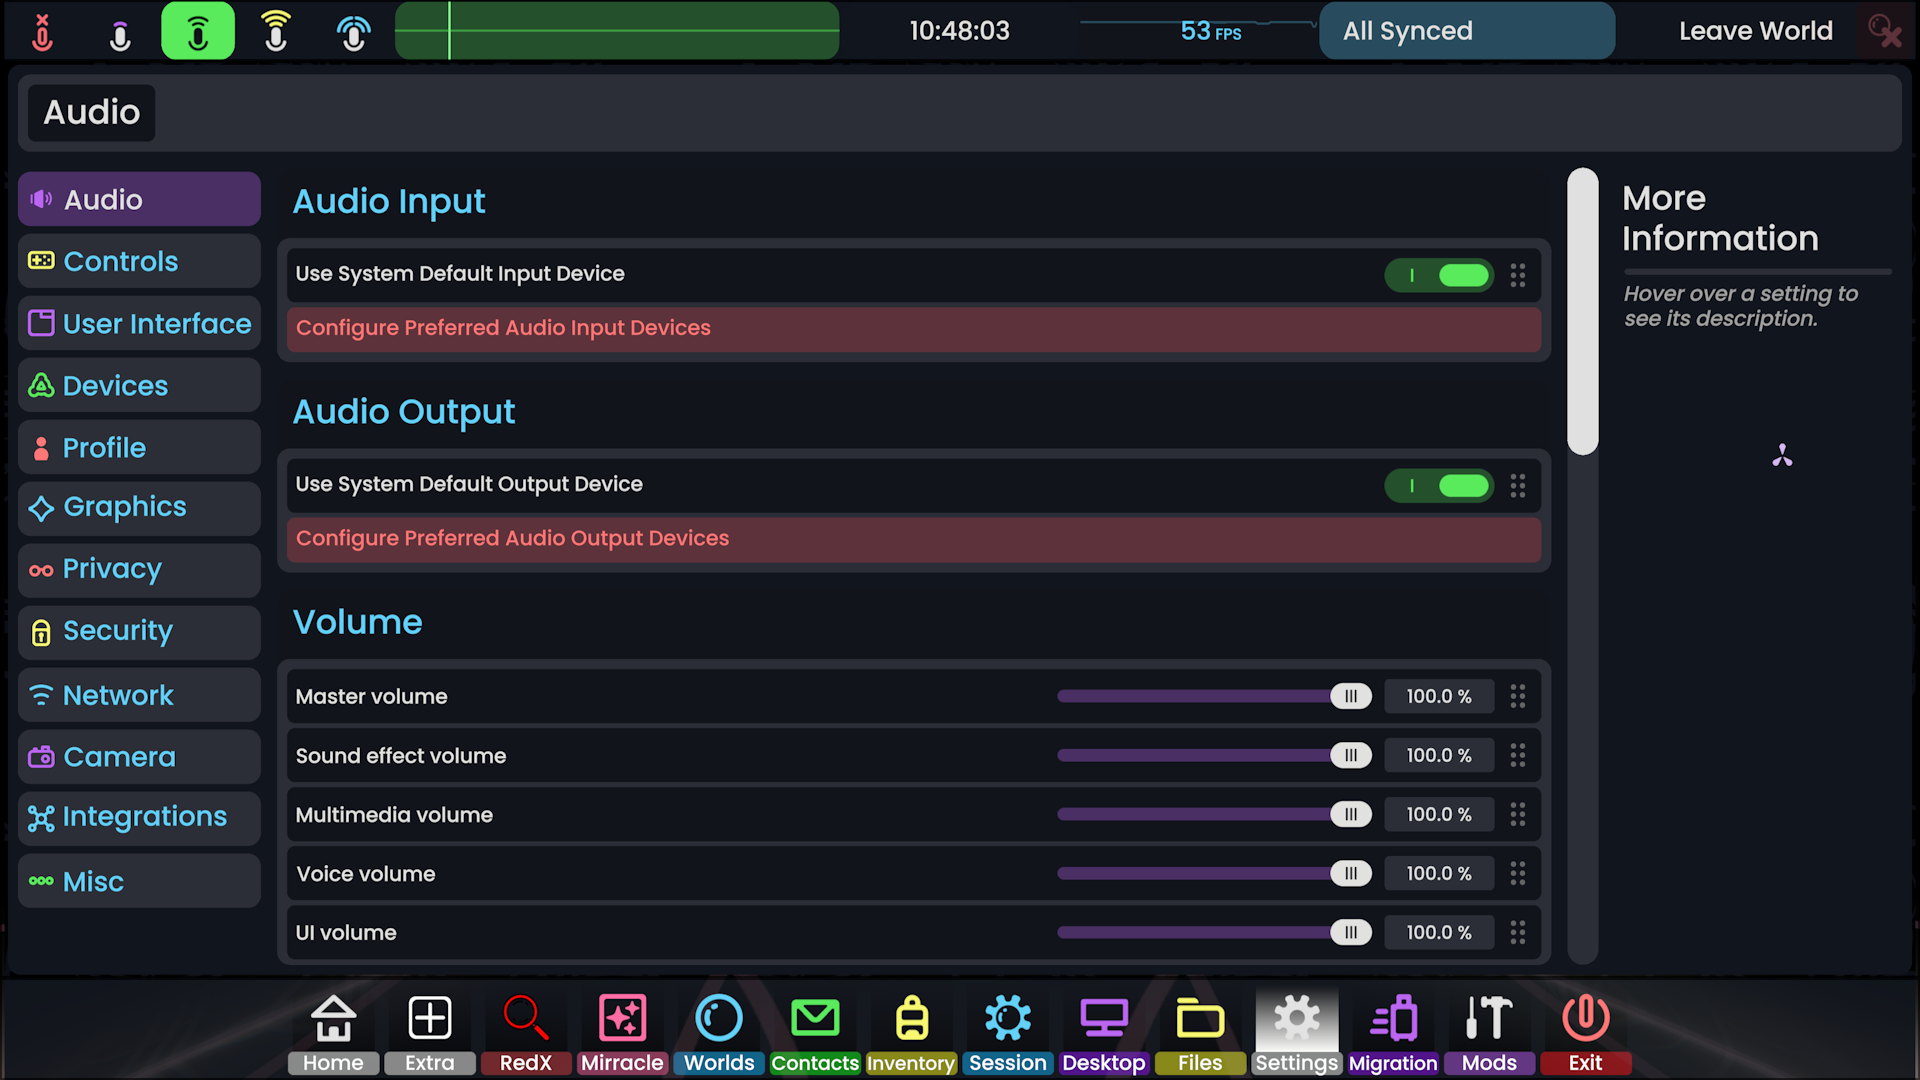Click the RedX magnifier icon
This screenshot has height=1080, width=1920.
coord(525,1019)
